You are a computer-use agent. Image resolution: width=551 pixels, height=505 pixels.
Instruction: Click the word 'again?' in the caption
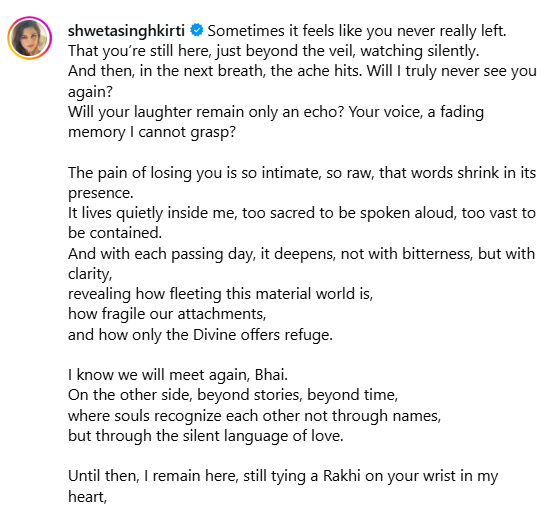90,92
